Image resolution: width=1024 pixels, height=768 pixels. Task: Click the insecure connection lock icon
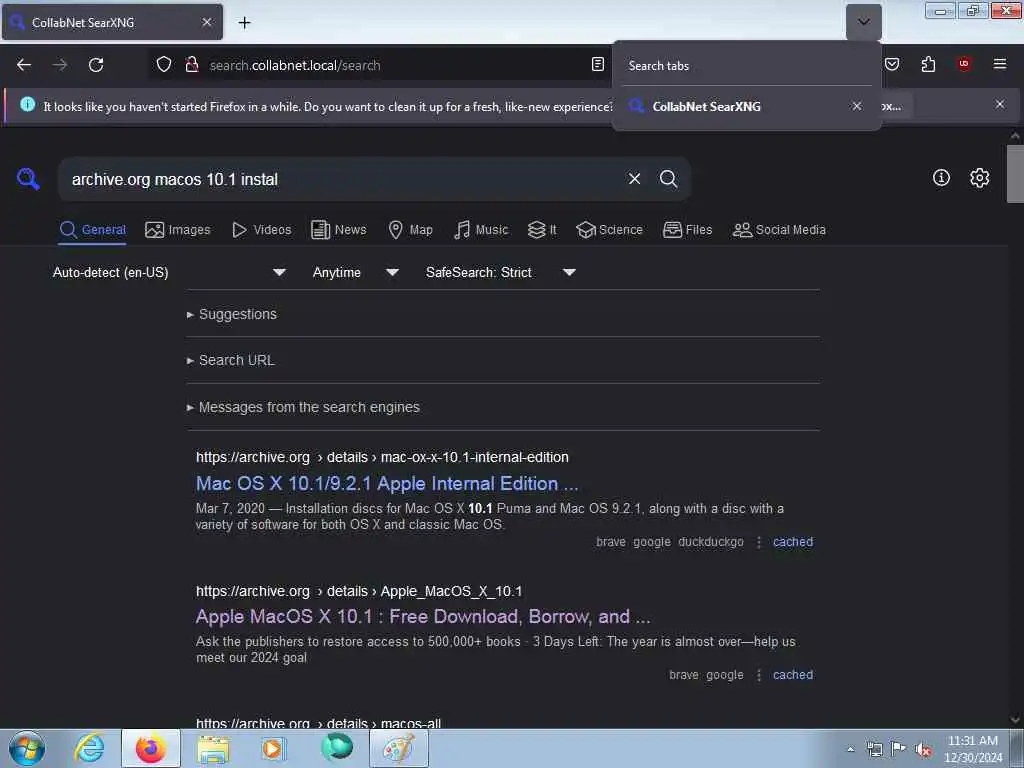[x=192, y=65]
